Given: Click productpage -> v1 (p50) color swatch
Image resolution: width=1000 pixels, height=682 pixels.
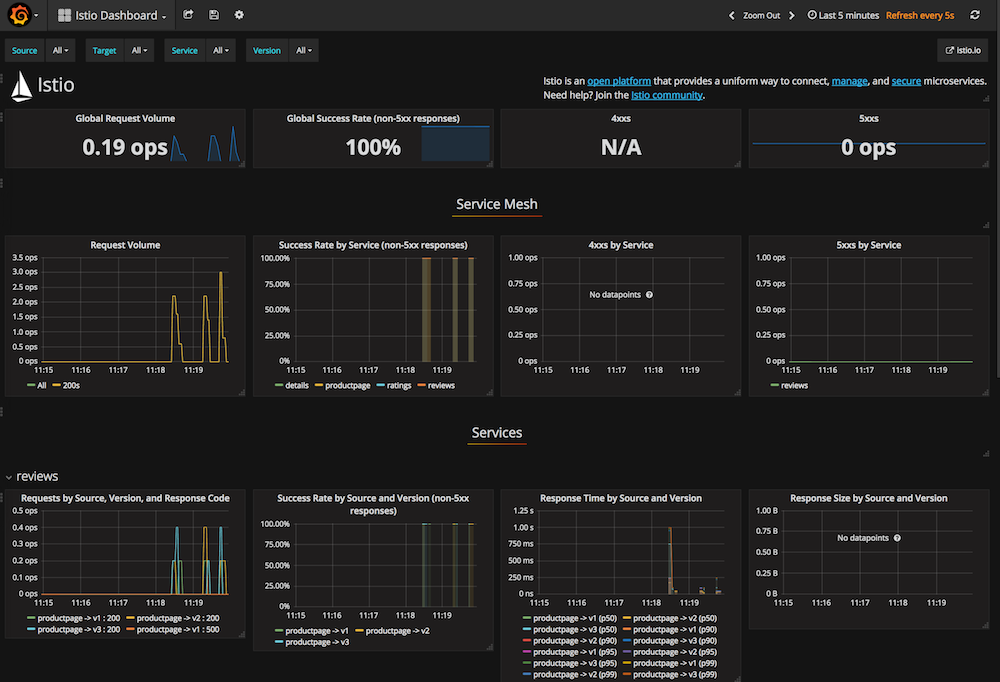Looking at the screenshot, I should (527, 618).
